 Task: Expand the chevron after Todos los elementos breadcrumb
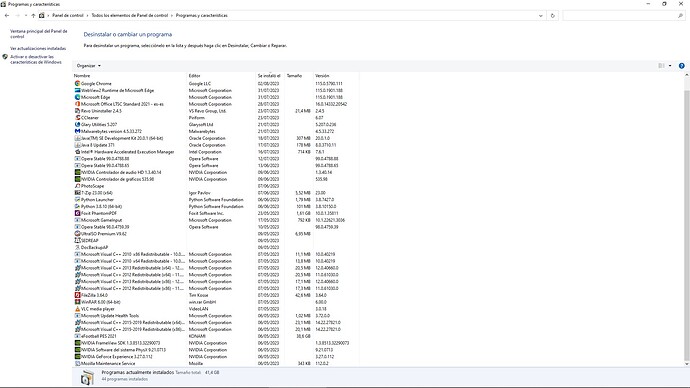(172, 15)
